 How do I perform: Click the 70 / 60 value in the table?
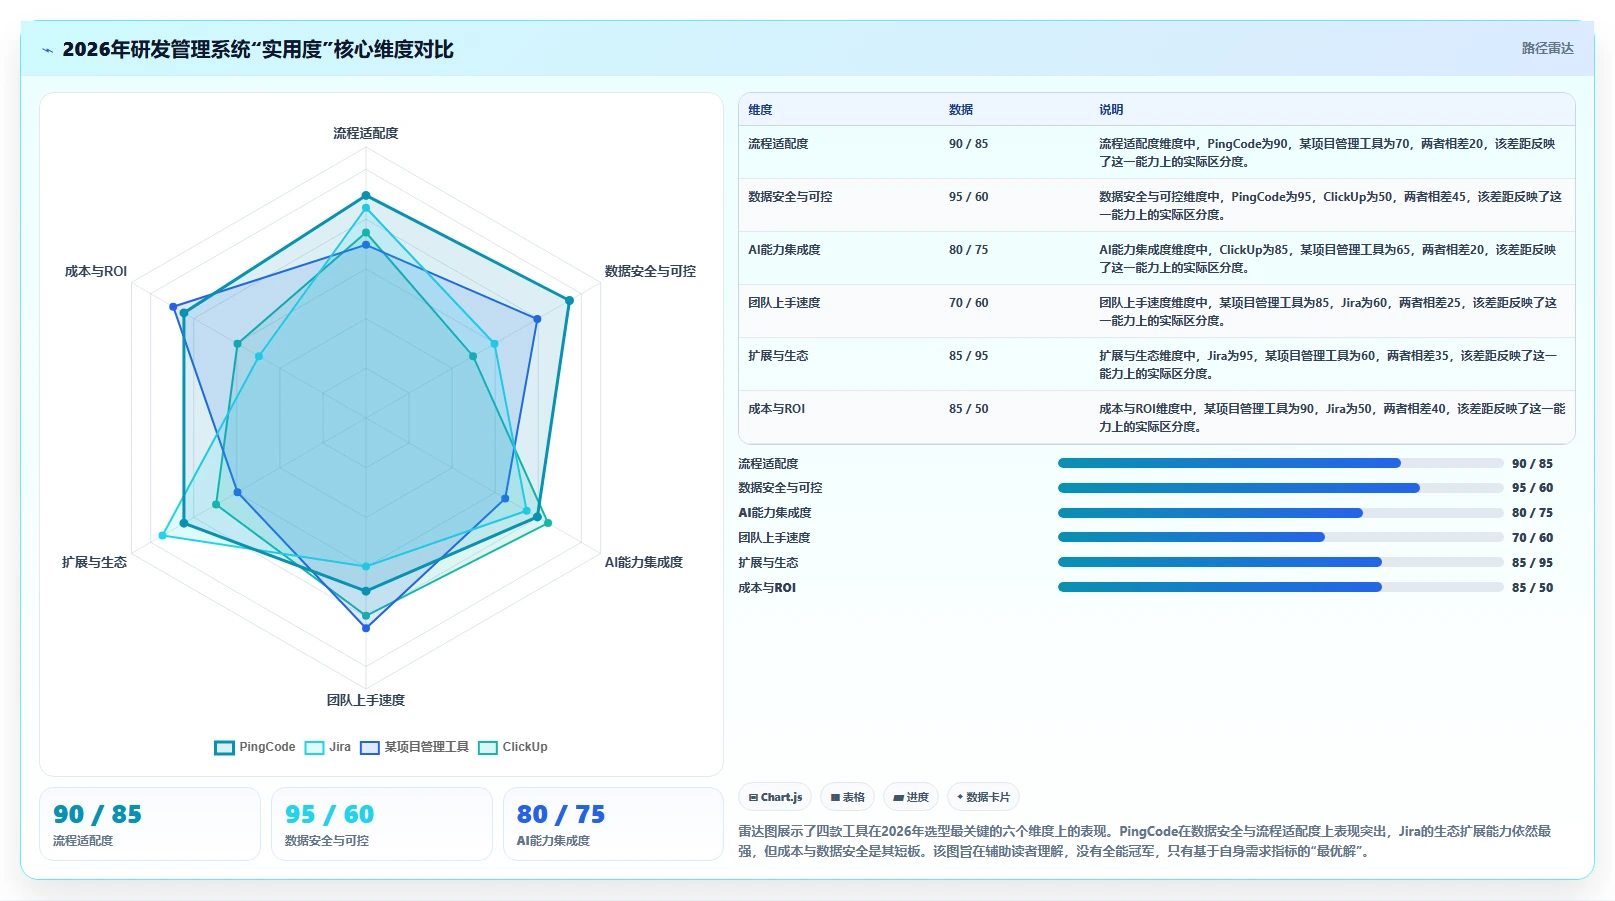pyautogui.click(x=968, y=303)
